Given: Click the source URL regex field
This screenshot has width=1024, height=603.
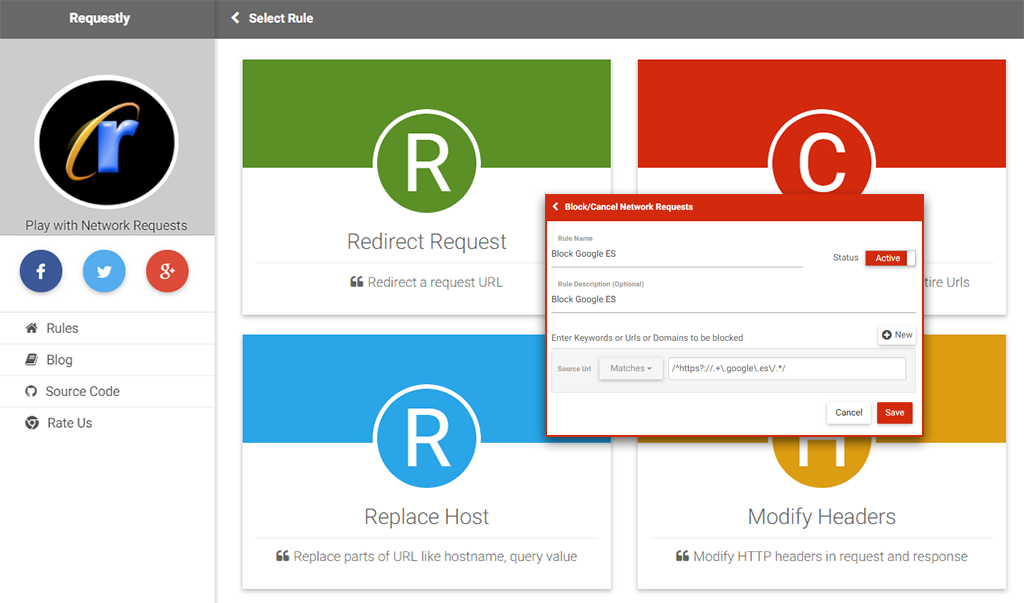Looking at the screenshot, I should tap(787, 368).
